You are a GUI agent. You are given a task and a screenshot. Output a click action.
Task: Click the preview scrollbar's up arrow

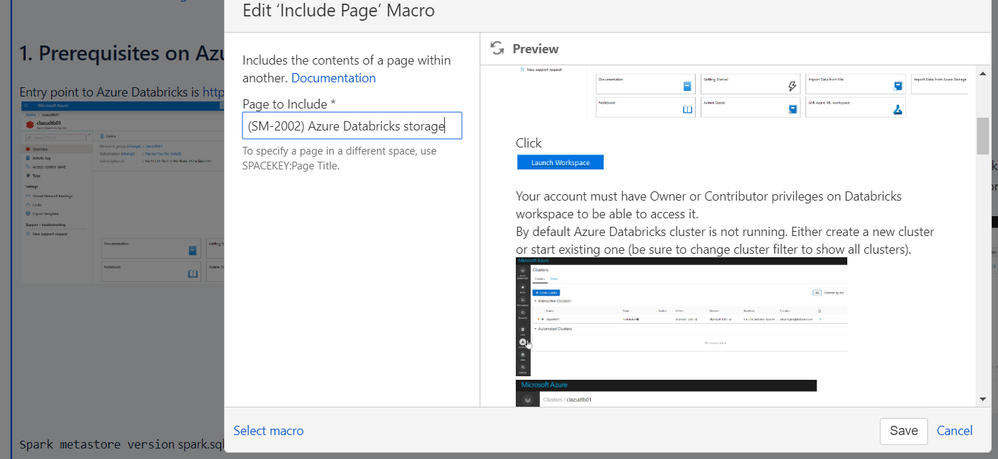pos(983,71)
